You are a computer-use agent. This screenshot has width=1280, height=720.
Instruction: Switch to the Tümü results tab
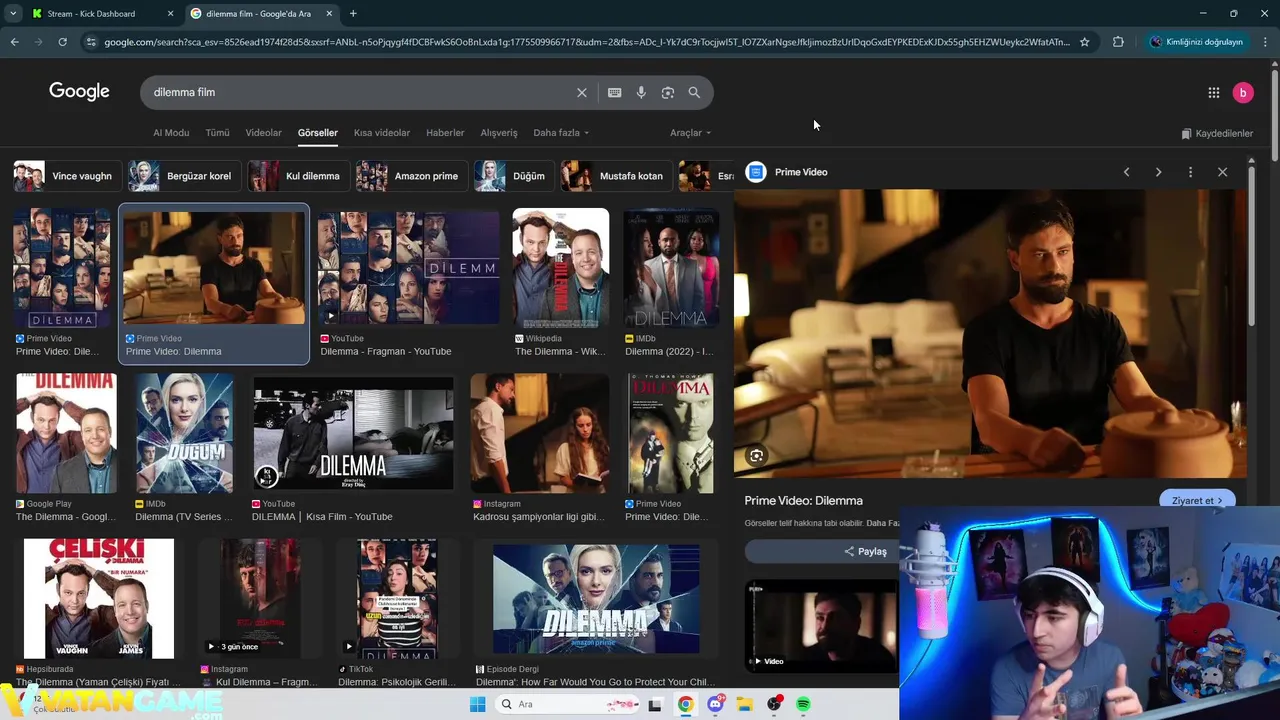point(217,133)
